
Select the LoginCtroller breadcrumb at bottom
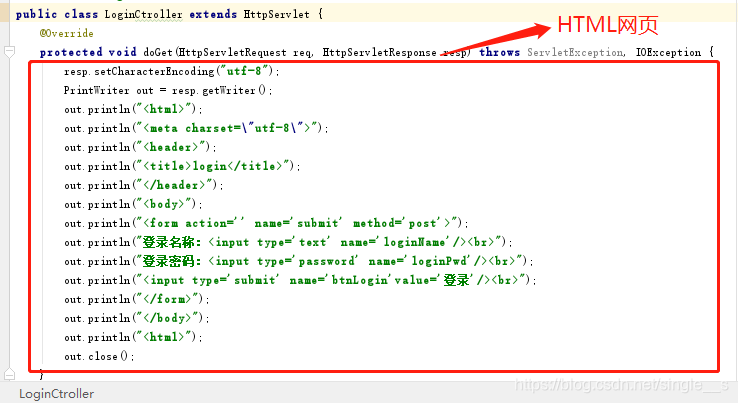pos(56,394)
